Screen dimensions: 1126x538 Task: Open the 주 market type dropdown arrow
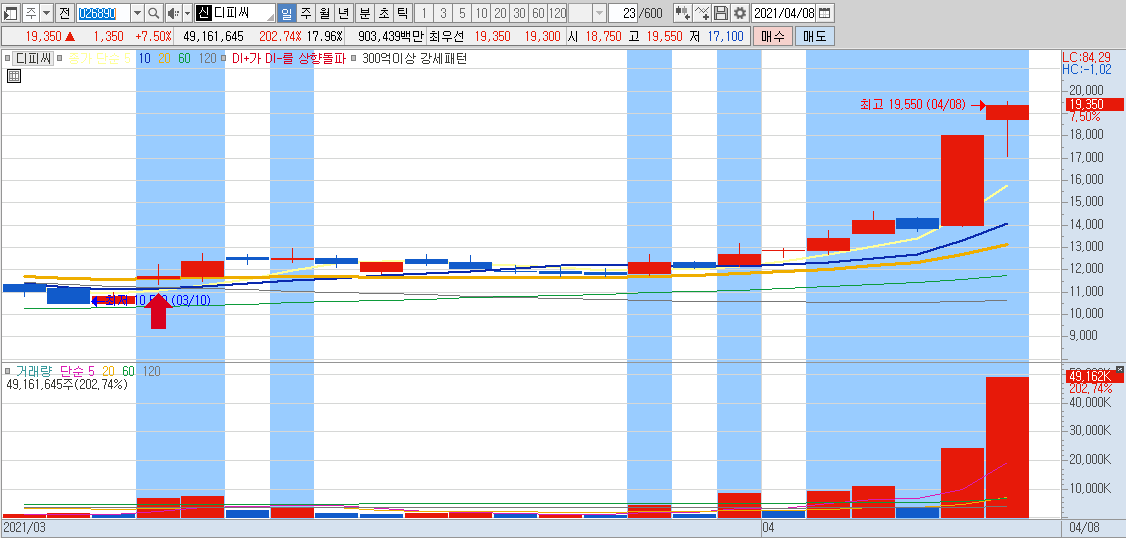tap(46, 13)
